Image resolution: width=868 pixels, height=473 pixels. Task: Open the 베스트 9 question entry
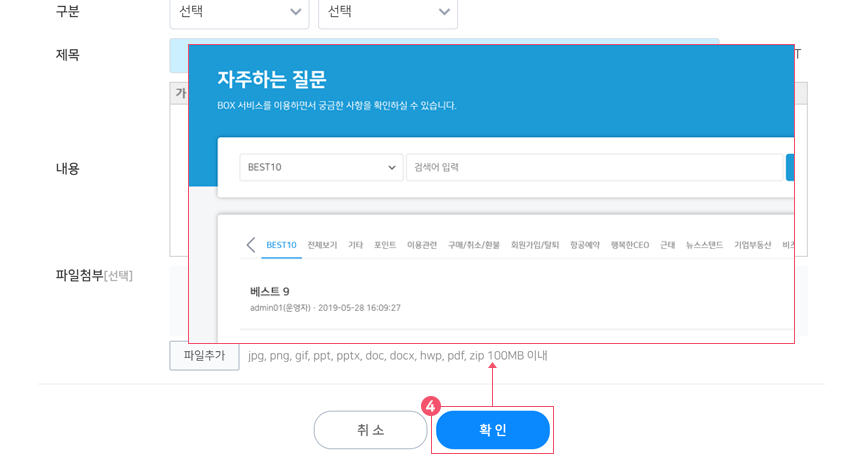(x=270, y=291)
